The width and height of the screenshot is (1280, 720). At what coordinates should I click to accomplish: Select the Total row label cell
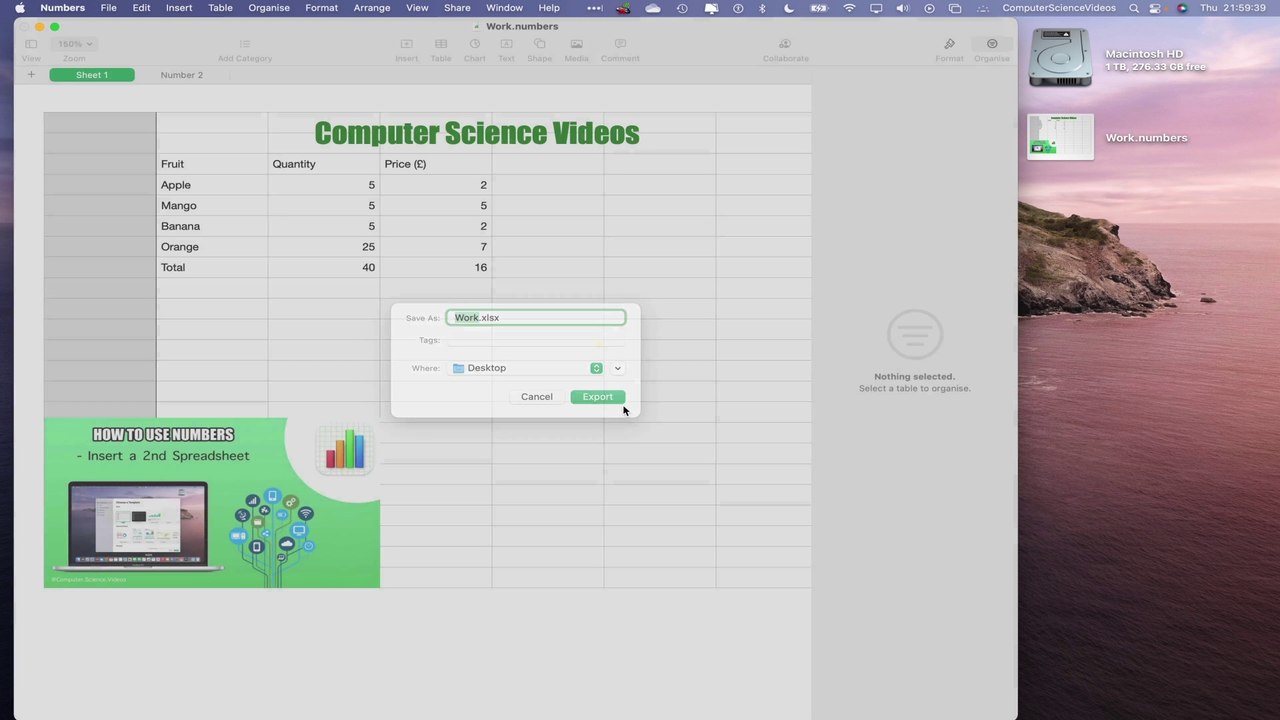[x=212, y=267]
